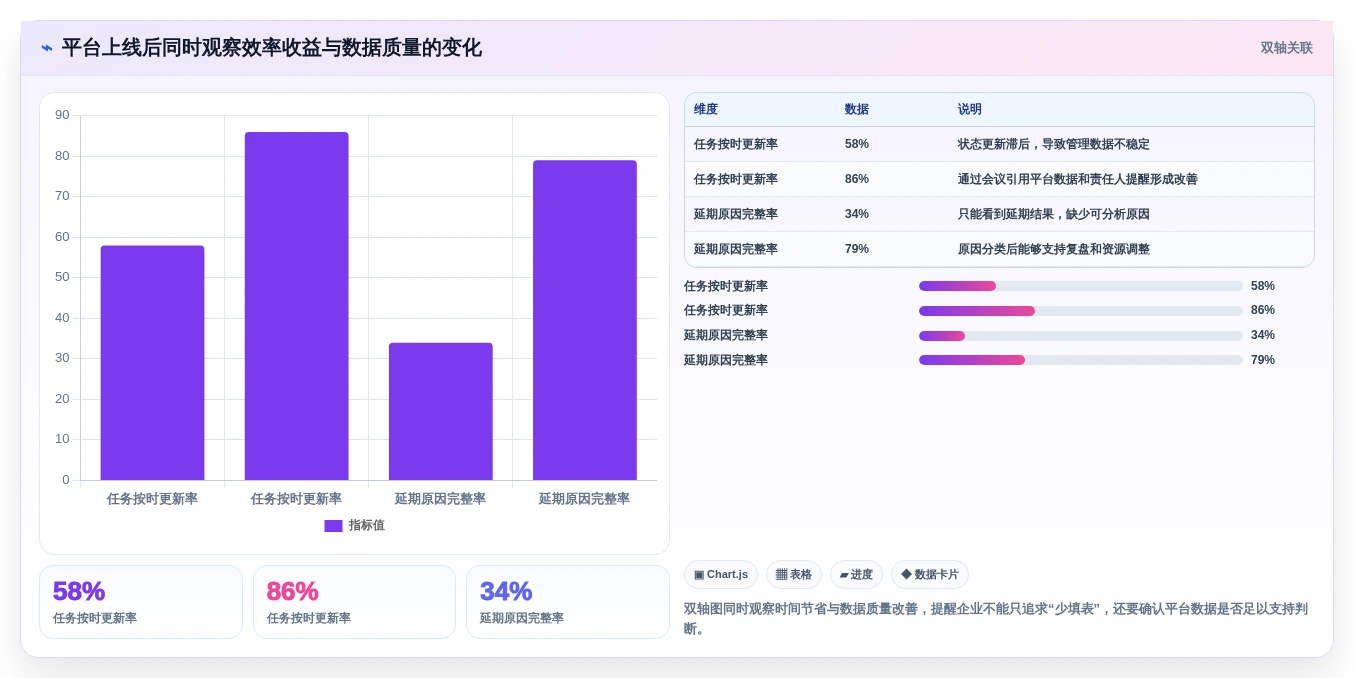Click the Chart.js tag
Image resolution: width=1354 pixels, height=678 pixels.
(721, 575)
